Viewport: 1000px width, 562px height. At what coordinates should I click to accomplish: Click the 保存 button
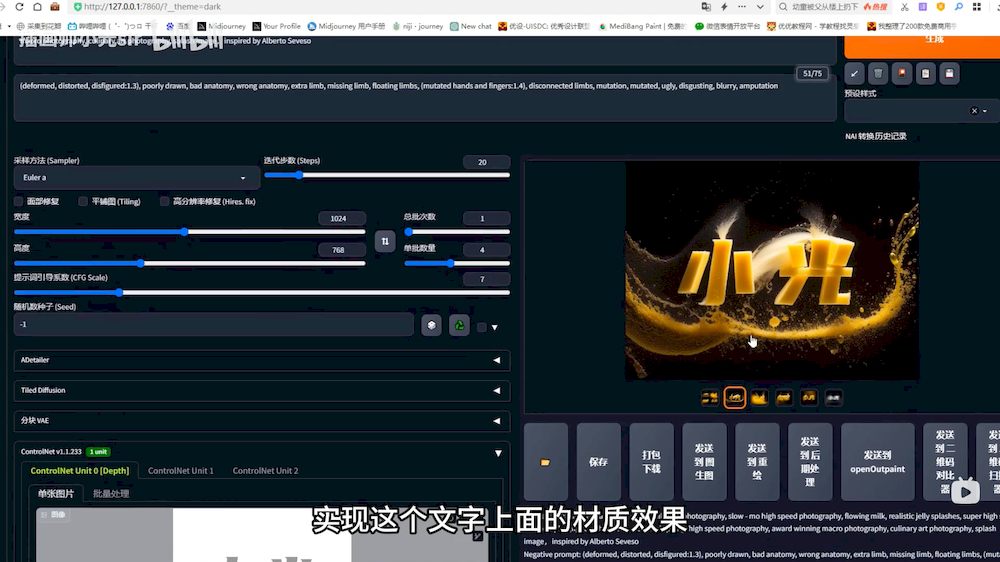(598, 462)
